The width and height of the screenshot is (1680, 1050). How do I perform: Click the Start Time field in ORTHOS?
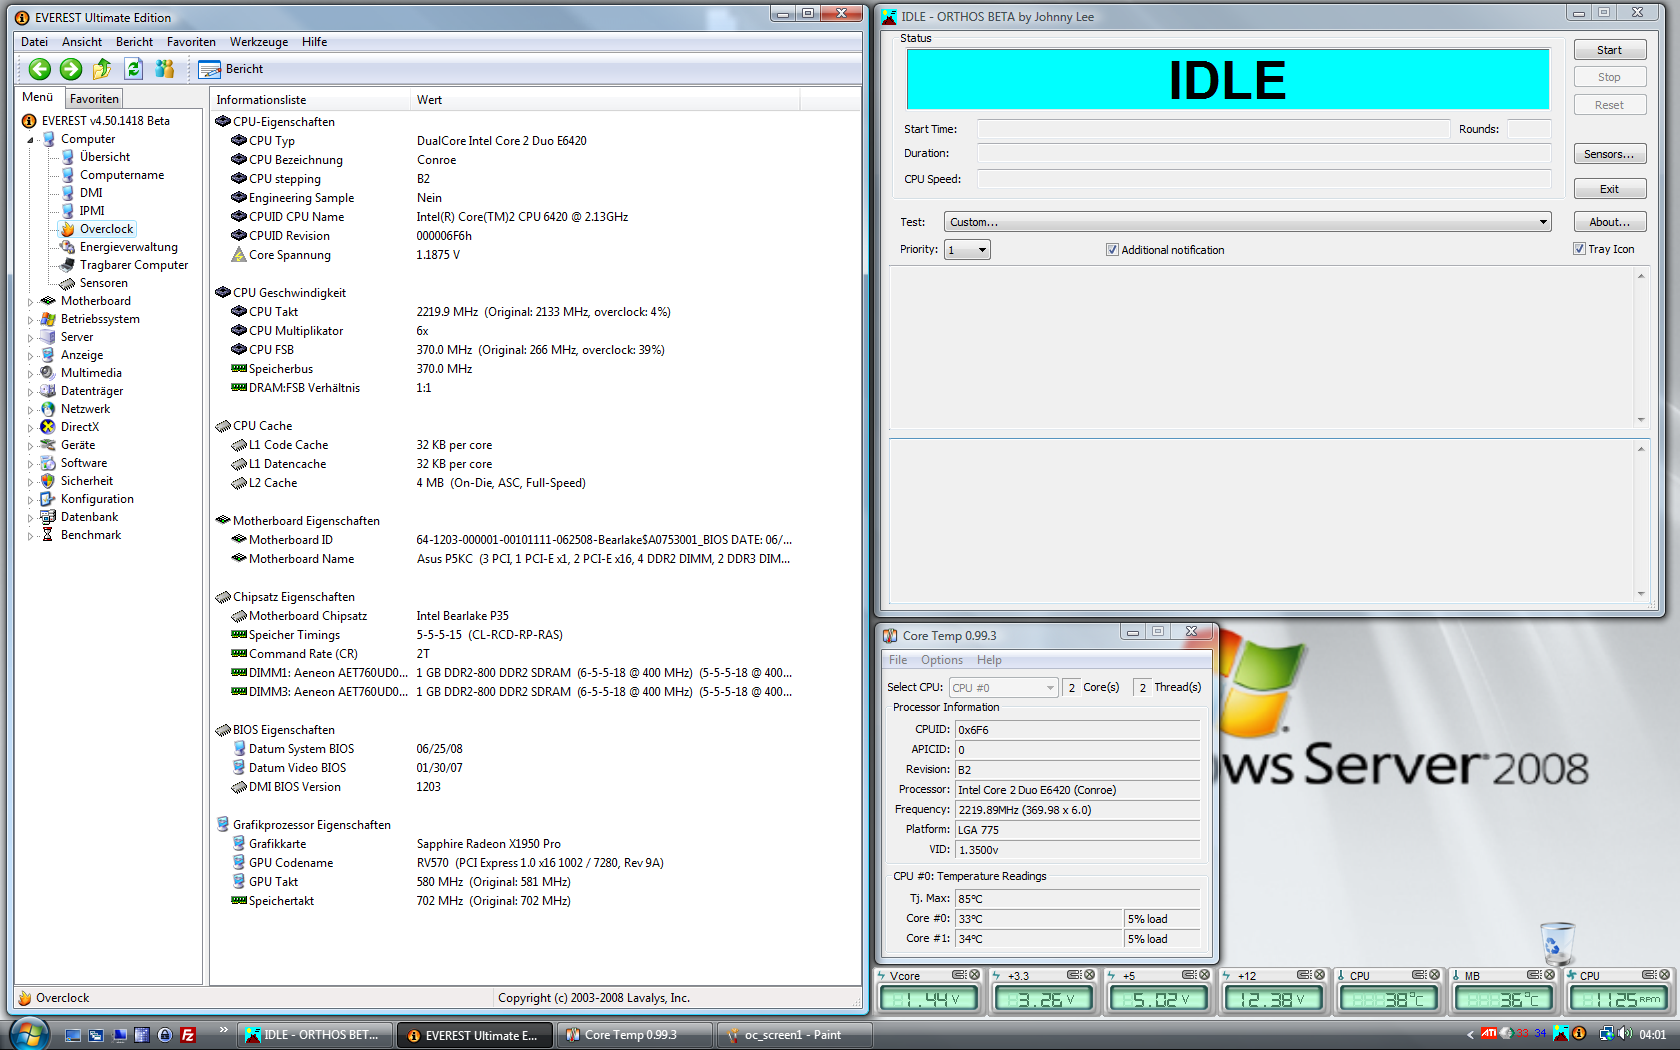click(1213, 129)
